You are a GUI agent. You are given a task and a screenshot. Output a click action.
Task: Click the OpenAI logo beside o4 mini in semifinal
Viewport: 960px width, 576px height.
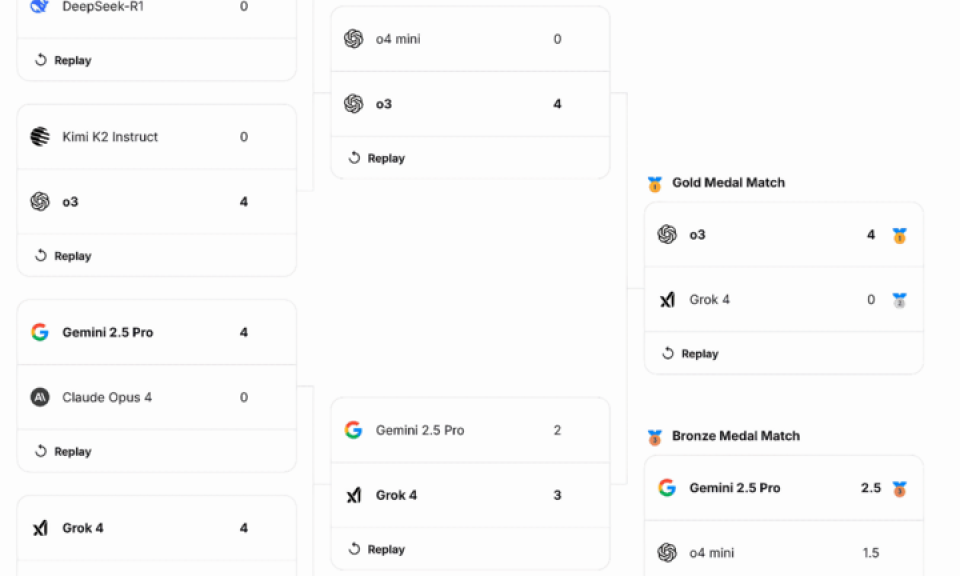pyautogui.click(x=354, y=39)
